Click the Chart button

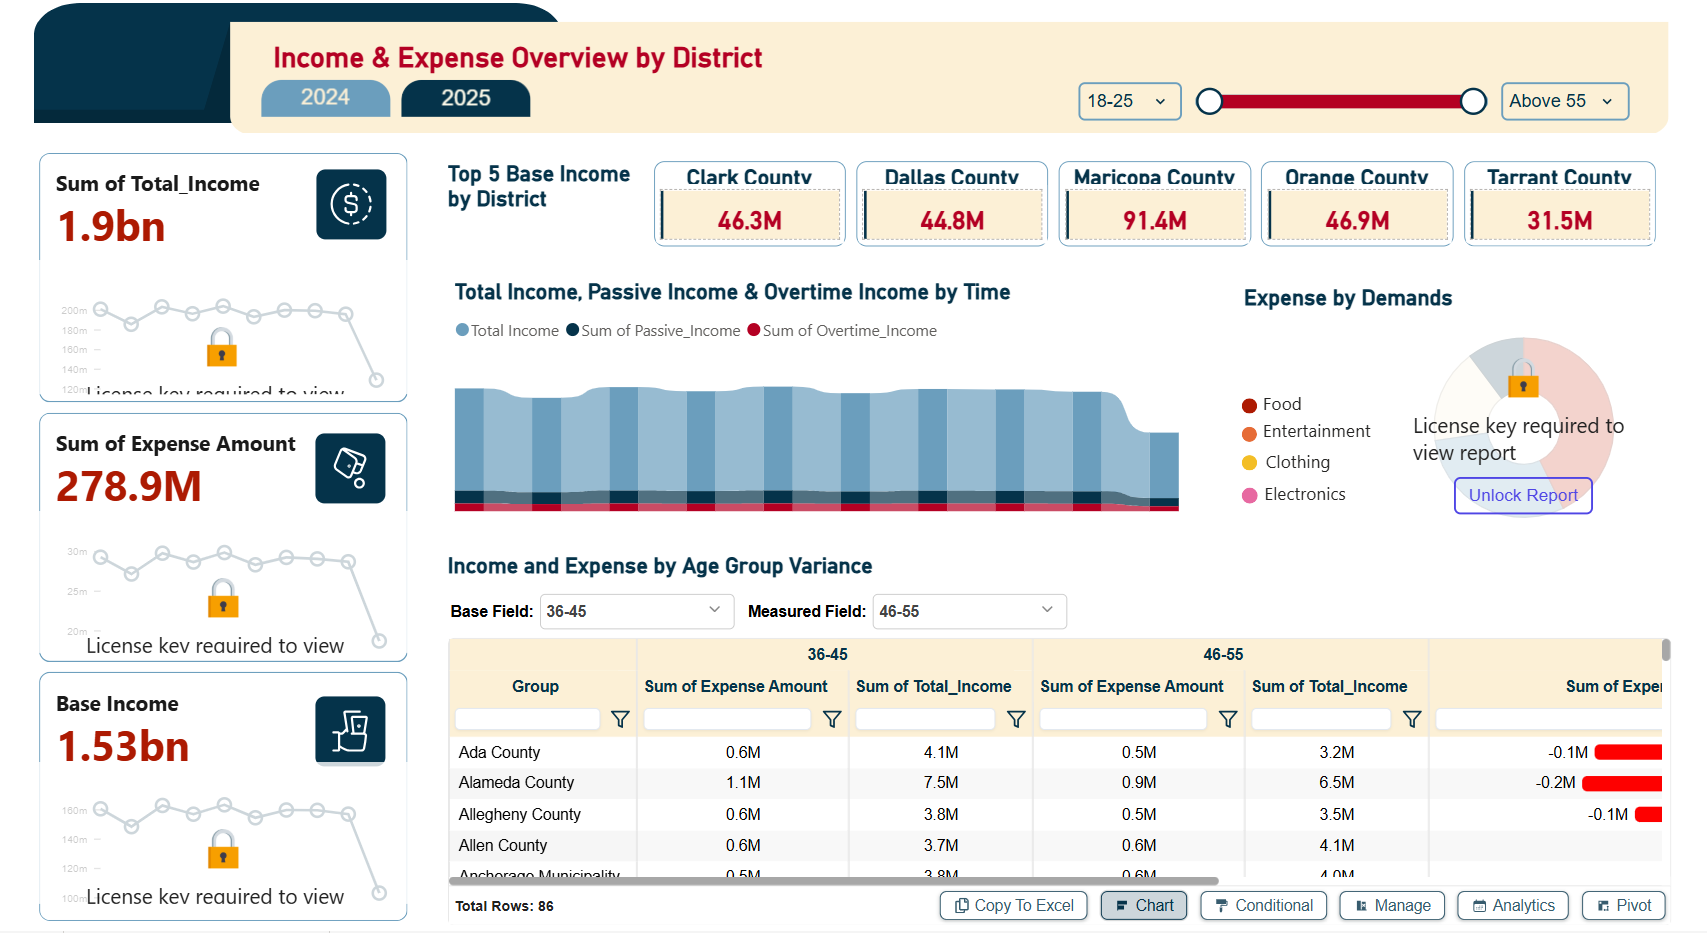[x=1145, y=905]
